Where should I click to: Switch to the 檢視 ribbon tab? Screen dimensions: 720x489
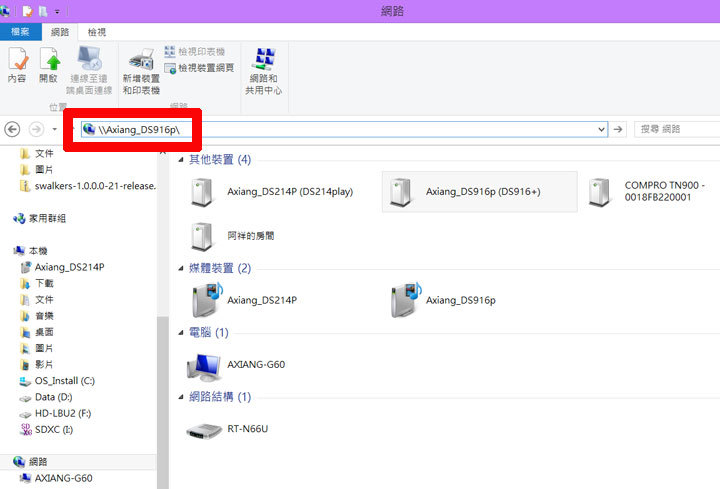click(x=97, y=32)
